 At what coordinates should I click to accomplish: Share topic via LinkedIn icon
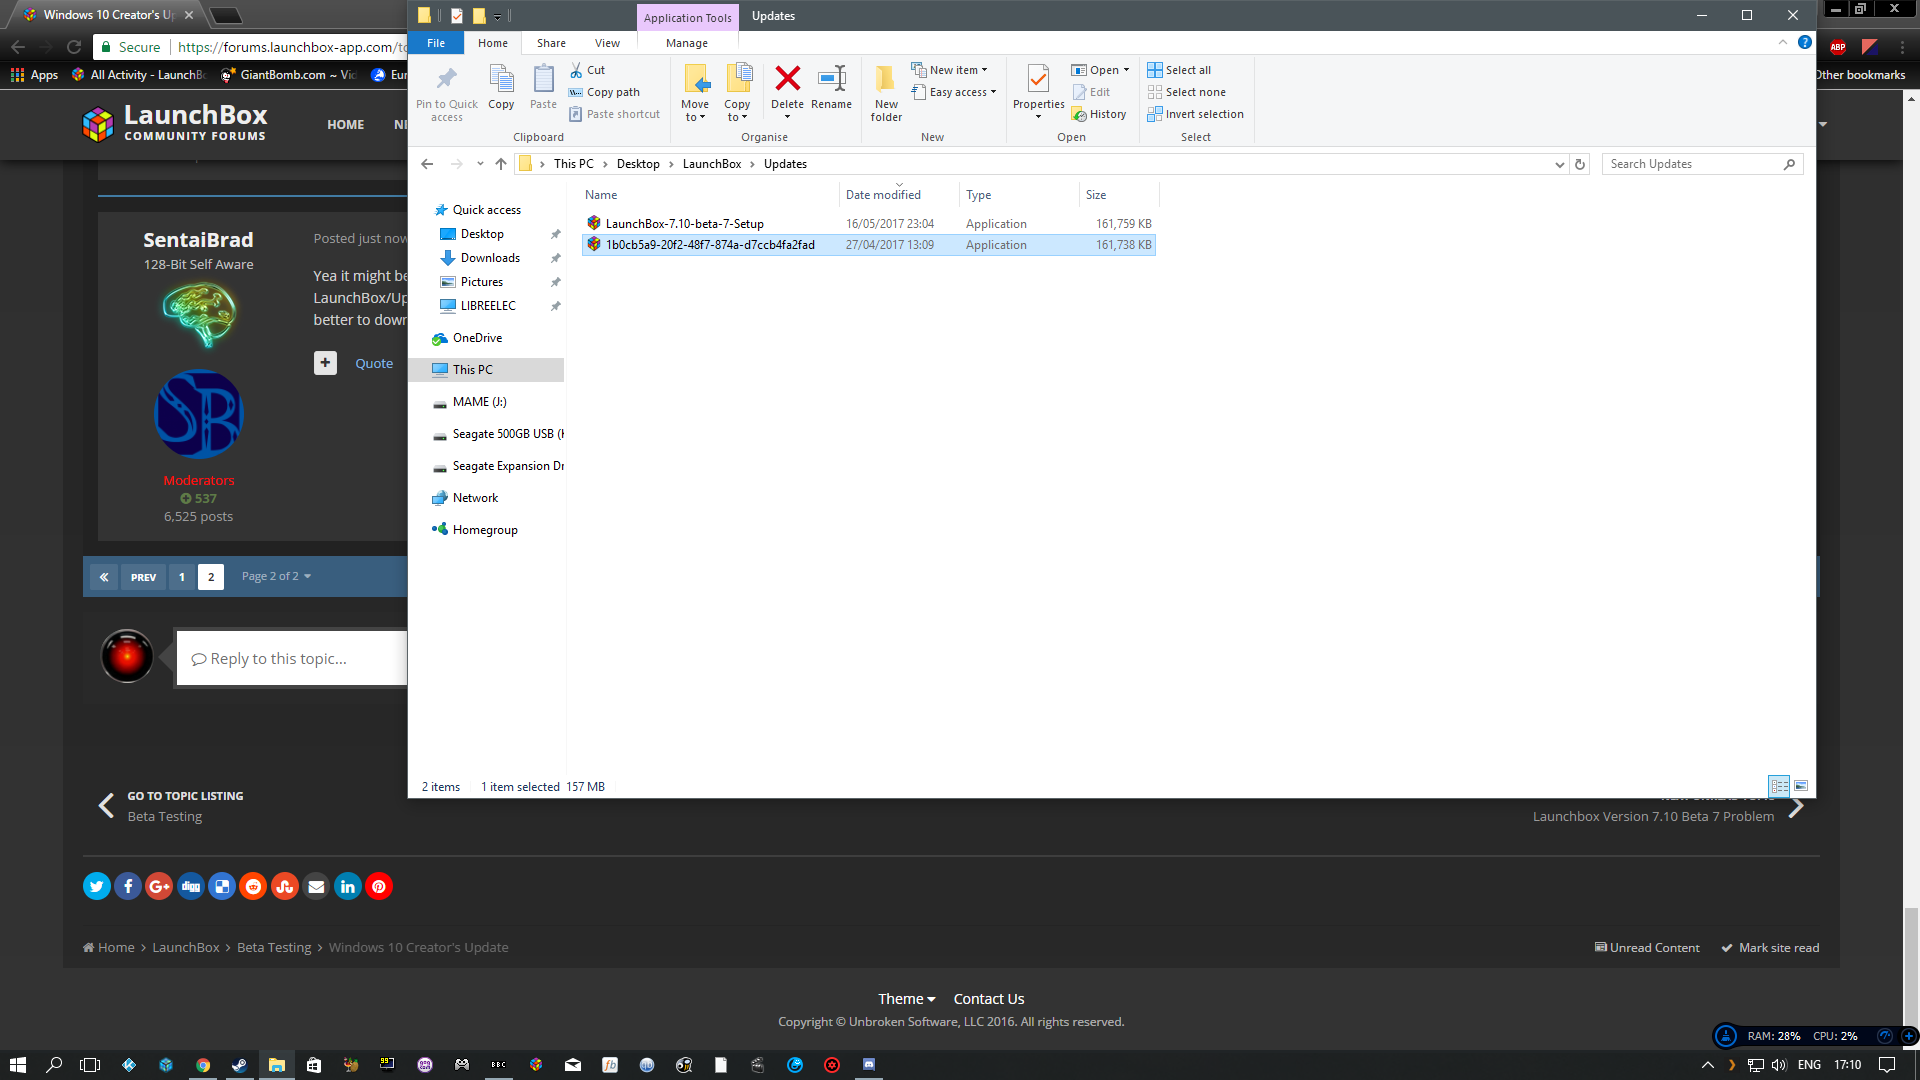pyautogui.click(x=347, y=886)
